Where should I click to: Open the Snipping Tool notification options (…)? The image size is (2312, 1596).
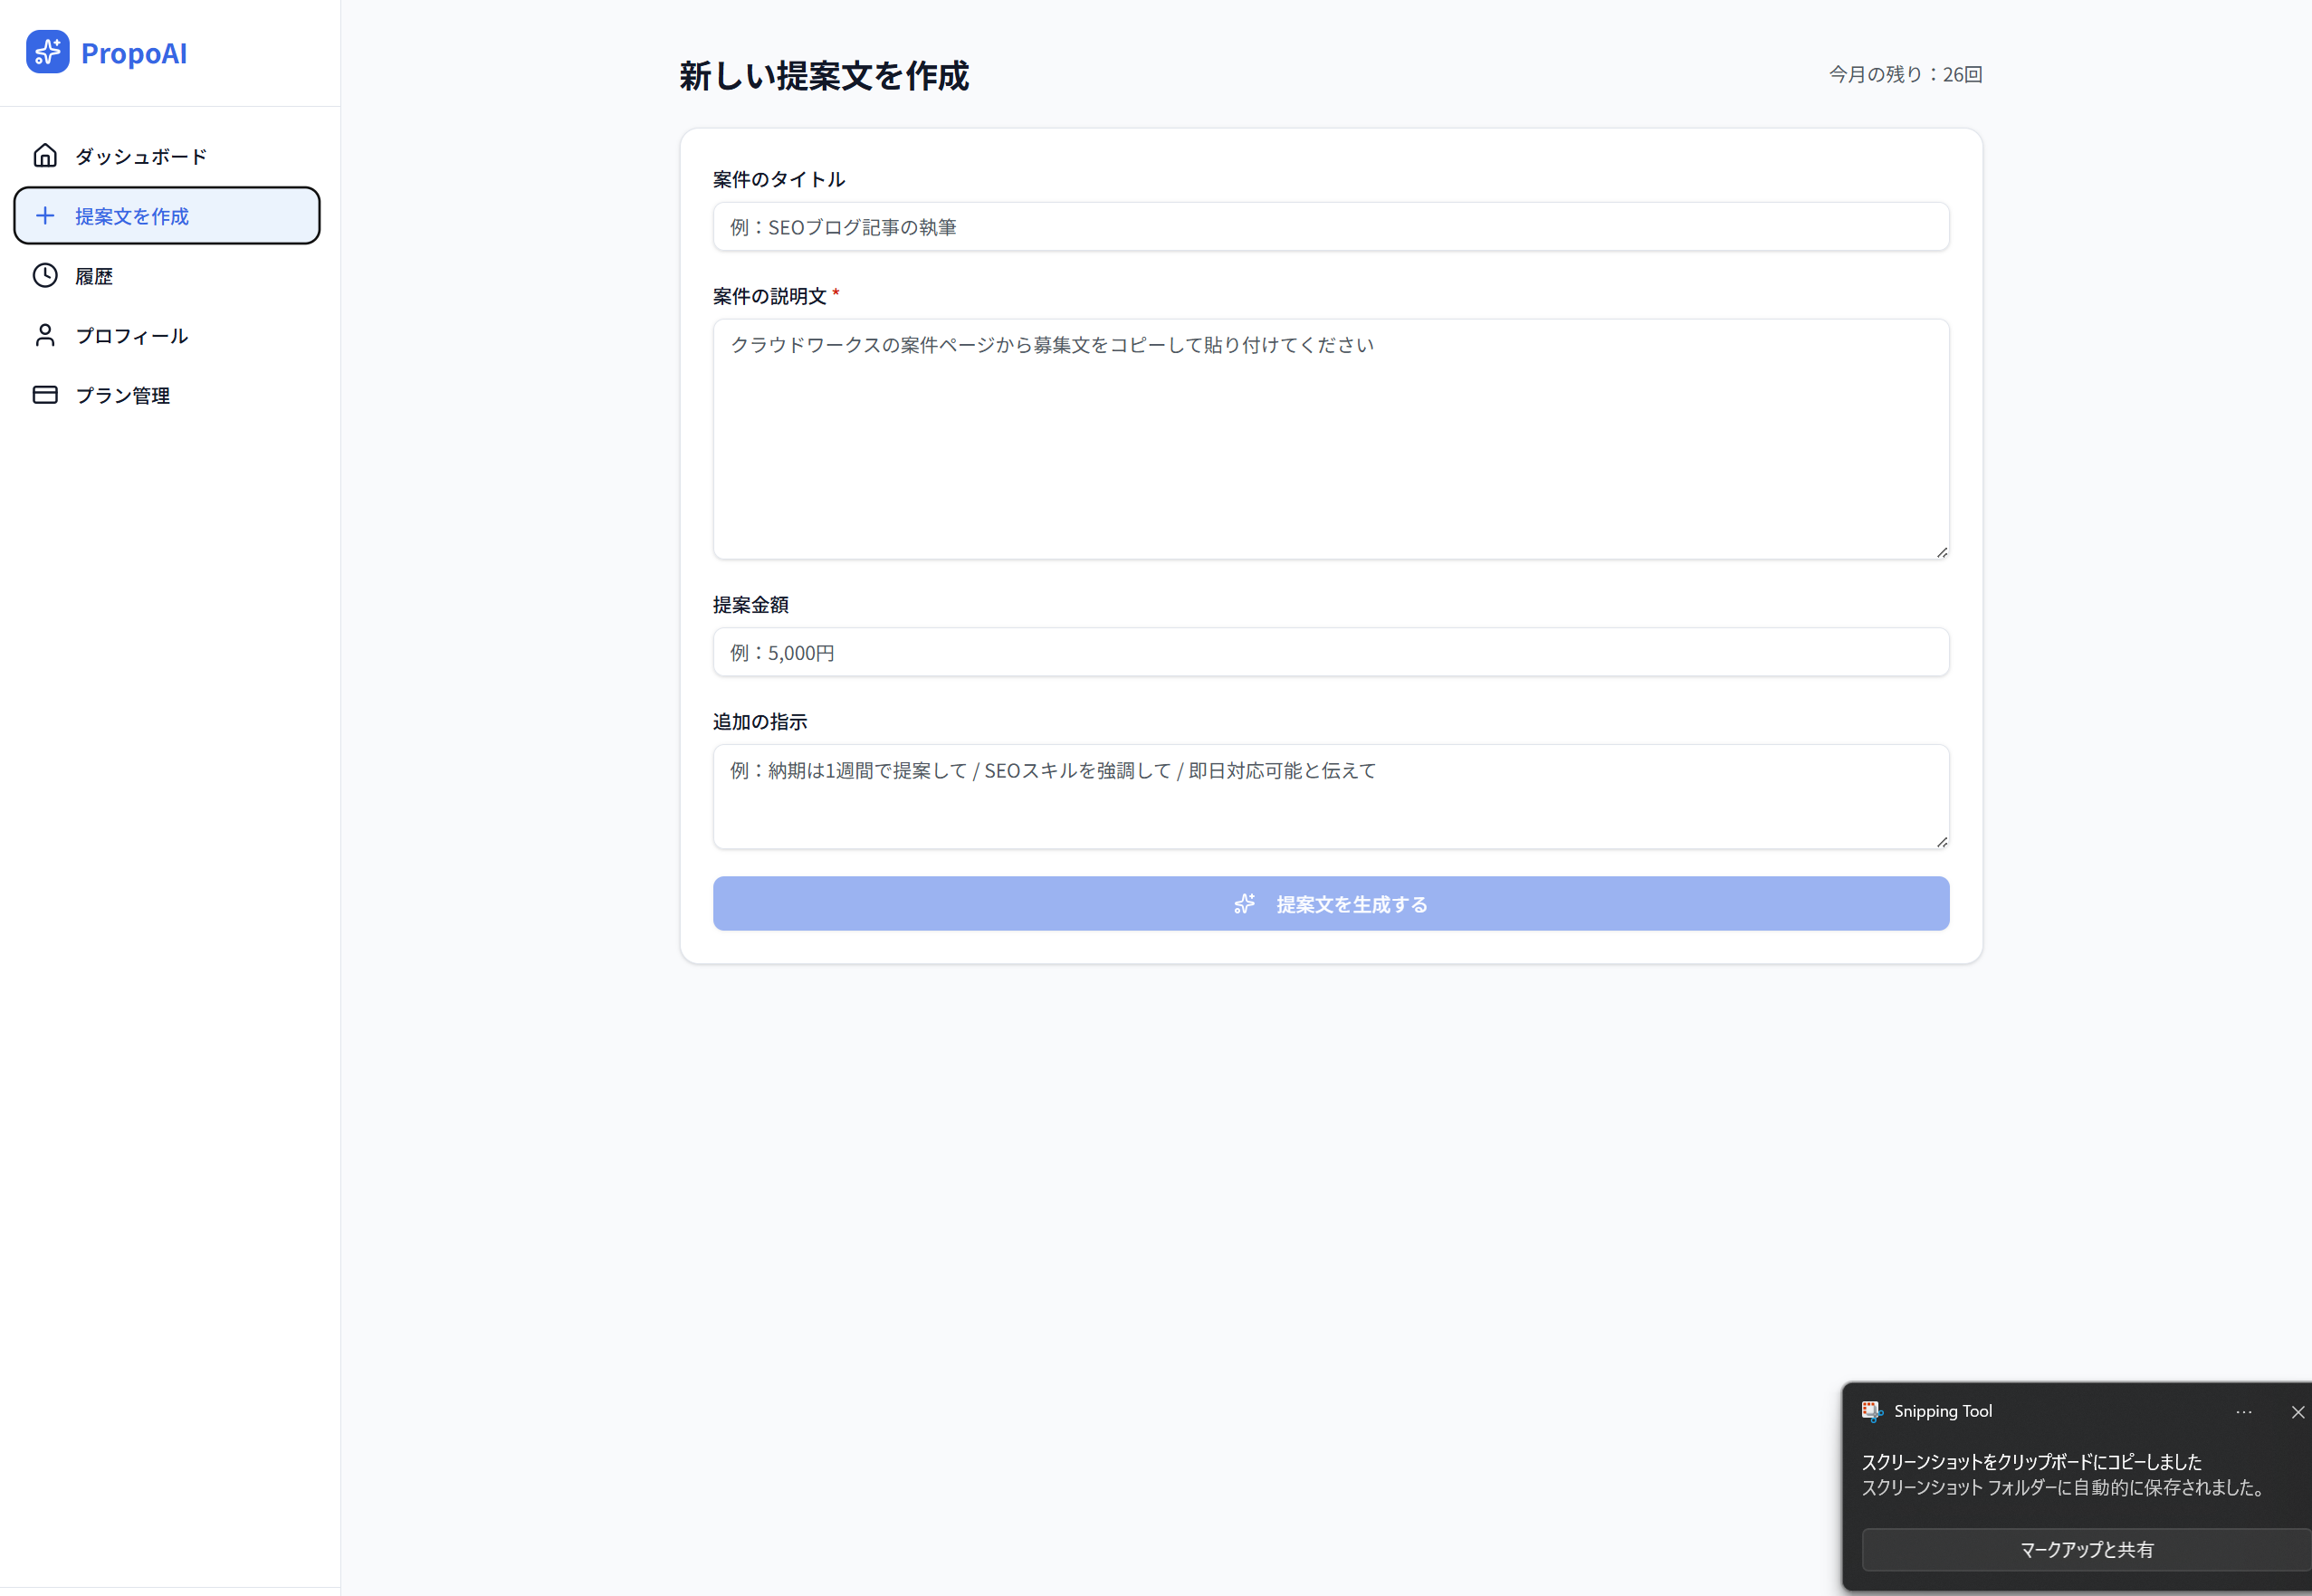(2243, 1412)
